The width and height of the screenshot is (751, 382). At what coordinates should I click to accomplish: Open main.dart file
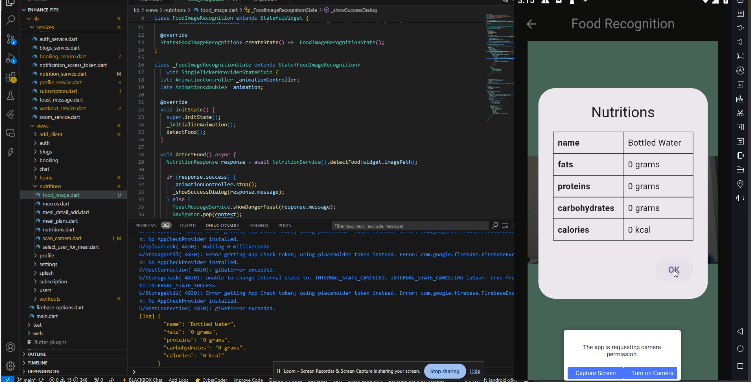47,316
